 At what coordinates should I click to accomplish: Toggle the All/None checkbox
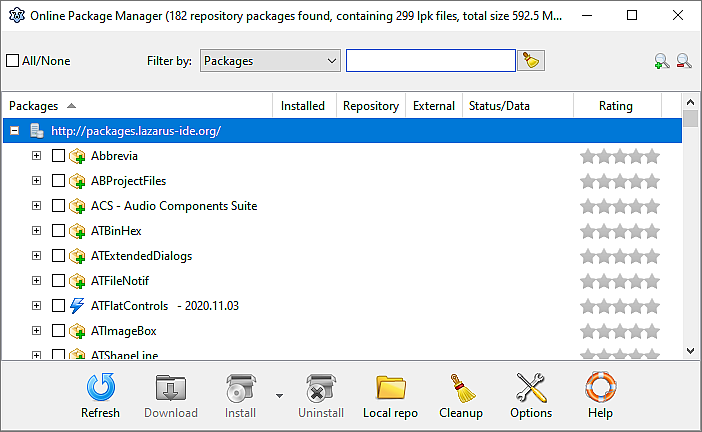click(x=13, y=61)
